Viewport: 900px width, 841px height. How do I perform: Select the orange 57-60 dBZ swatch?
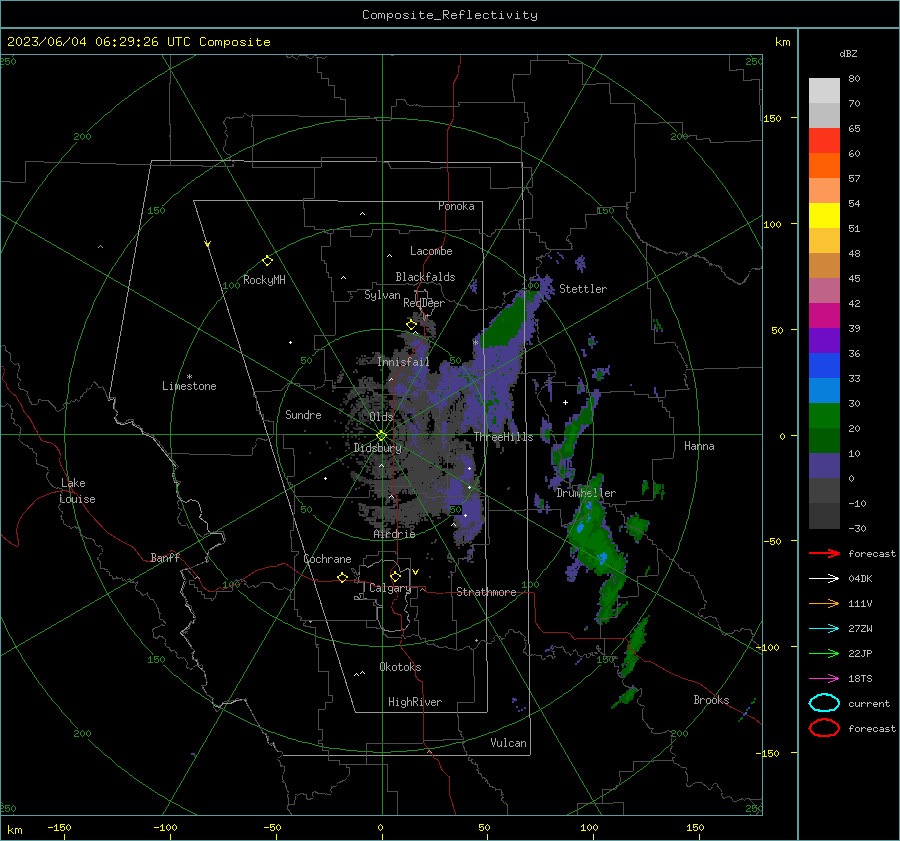(x=824, y=166)
